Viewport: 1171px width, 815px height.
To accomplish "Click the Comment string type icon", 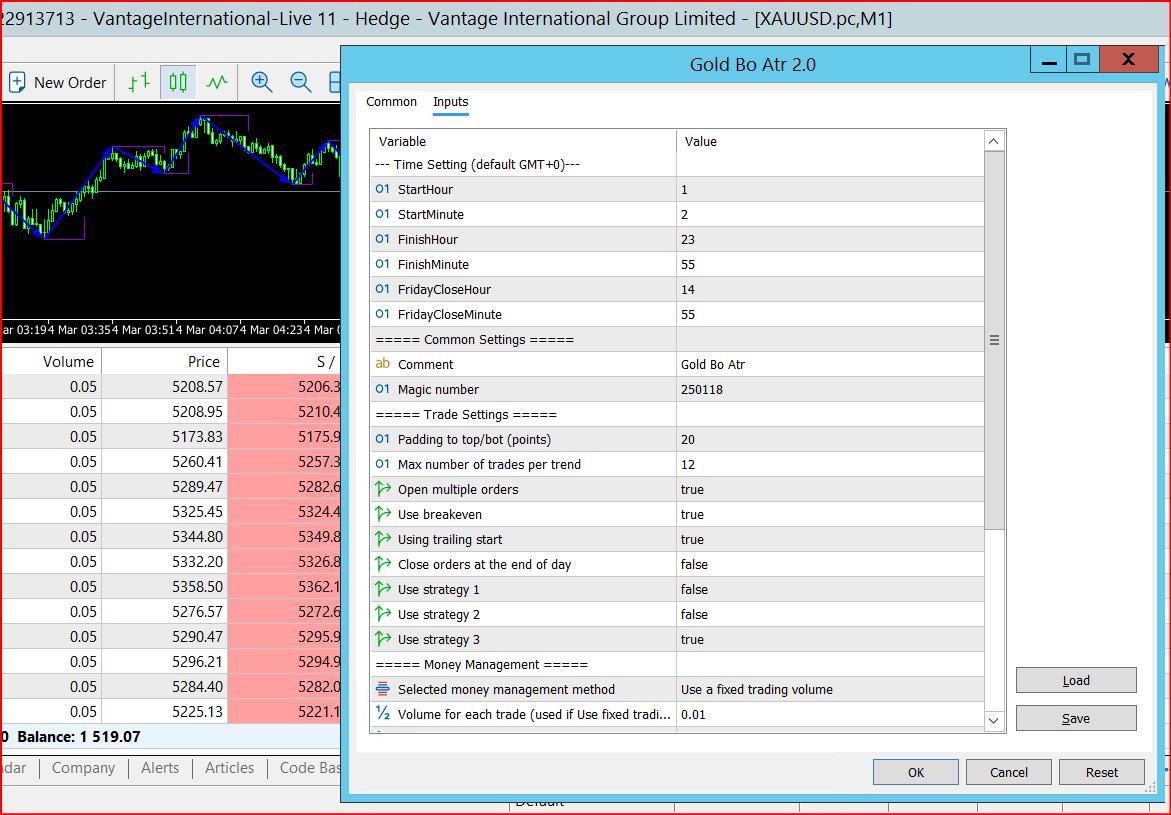I will tap(382, 365).
